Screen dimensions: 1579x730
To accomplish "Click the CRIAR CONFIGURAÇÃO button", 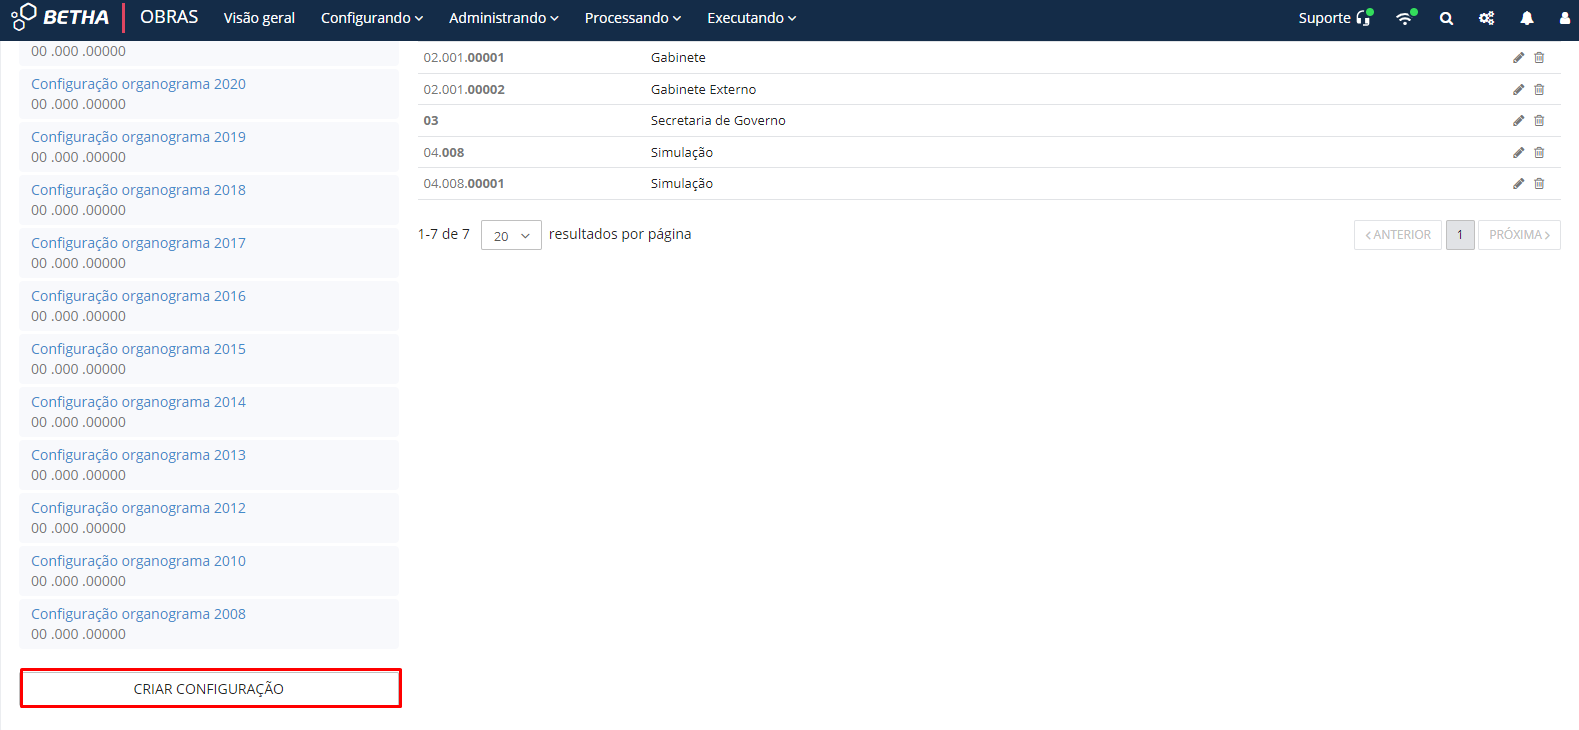I will [x=211, y=689].
